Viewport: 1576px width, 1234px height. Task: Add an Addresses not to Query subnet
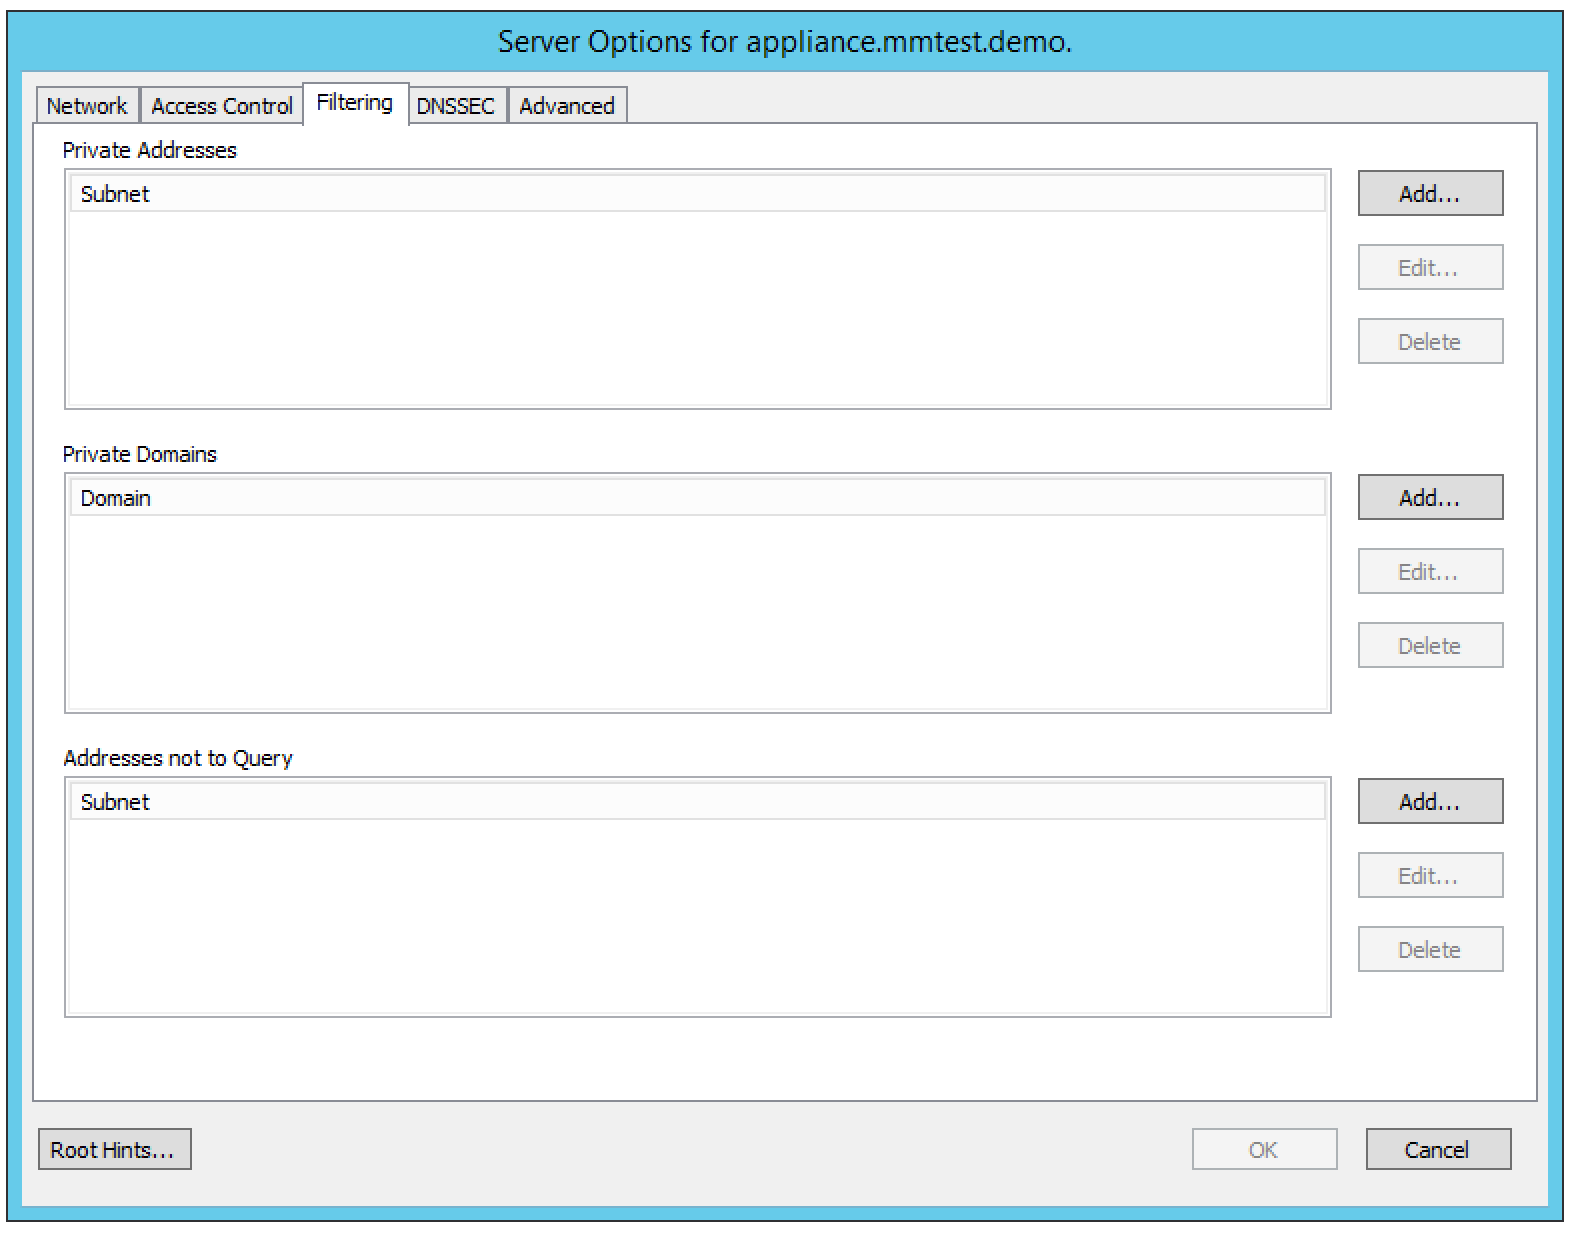tap(1429, 802)
